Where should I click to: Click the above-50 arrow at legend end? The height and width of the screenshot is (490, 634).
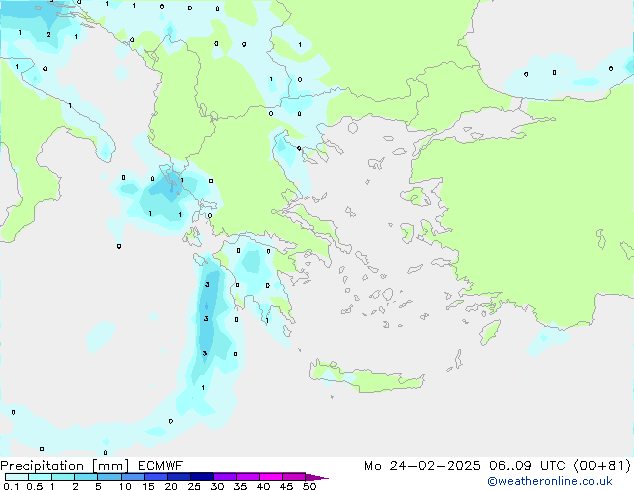coord(317,477)
